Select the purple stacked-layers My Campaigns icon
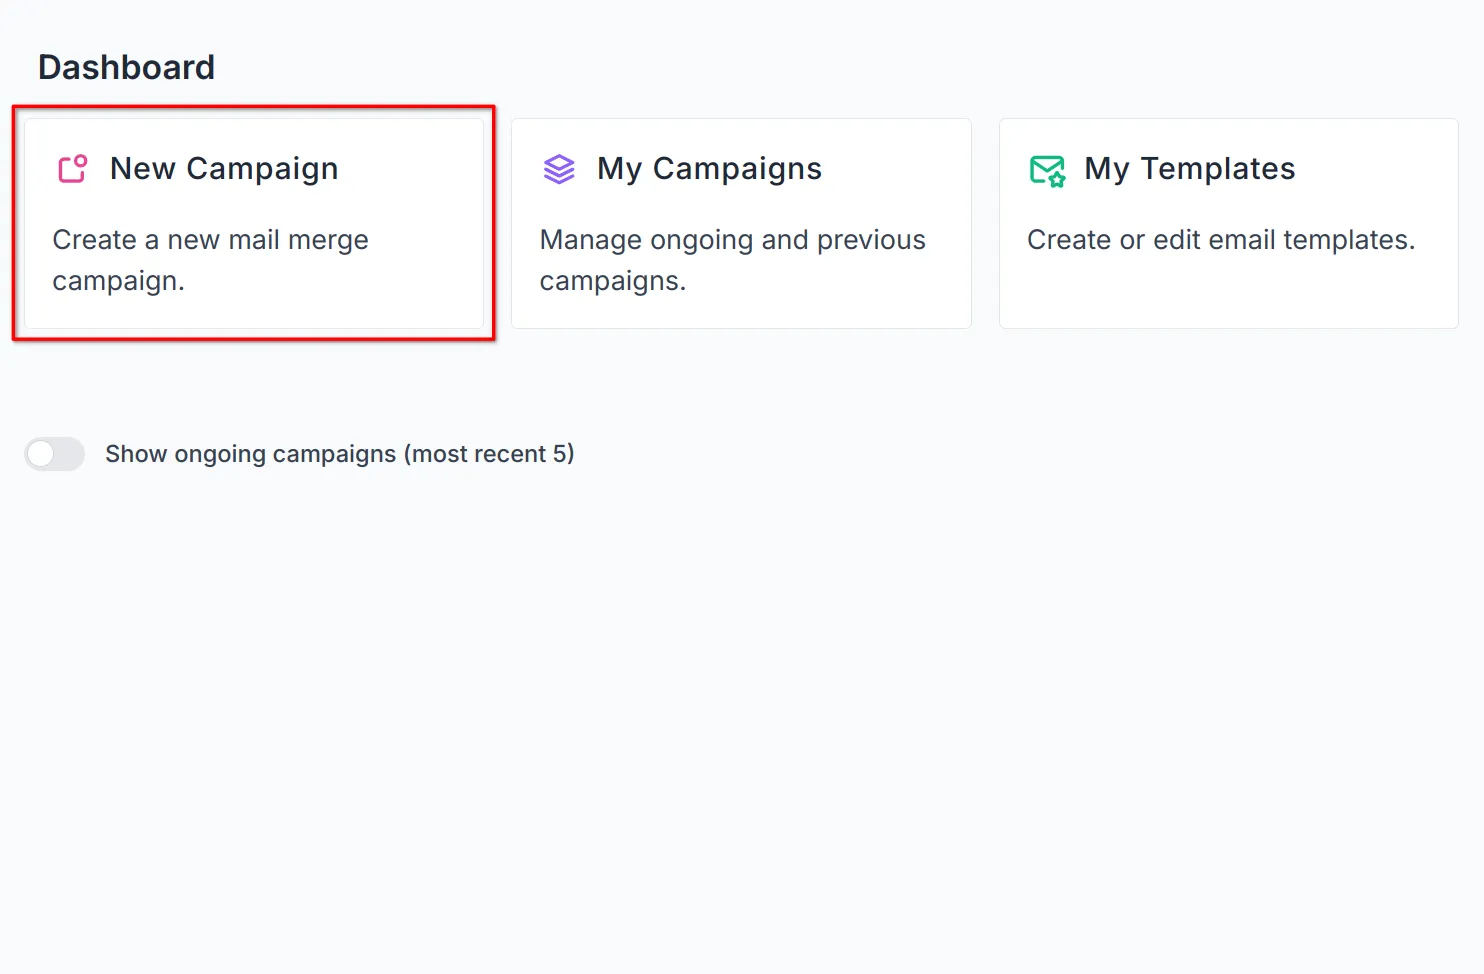The height and width of the screenshot is (974, 1484). tap(559, 169)
